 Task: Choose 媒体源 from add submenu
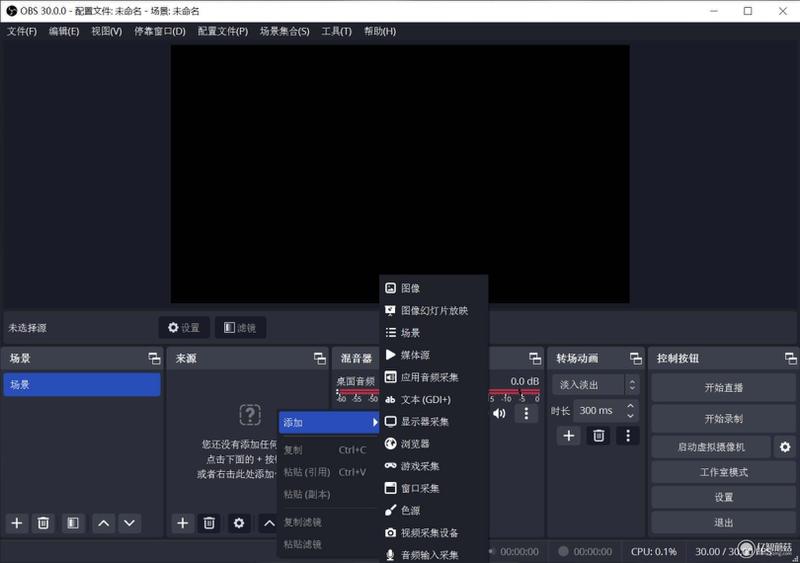point(433,355)
